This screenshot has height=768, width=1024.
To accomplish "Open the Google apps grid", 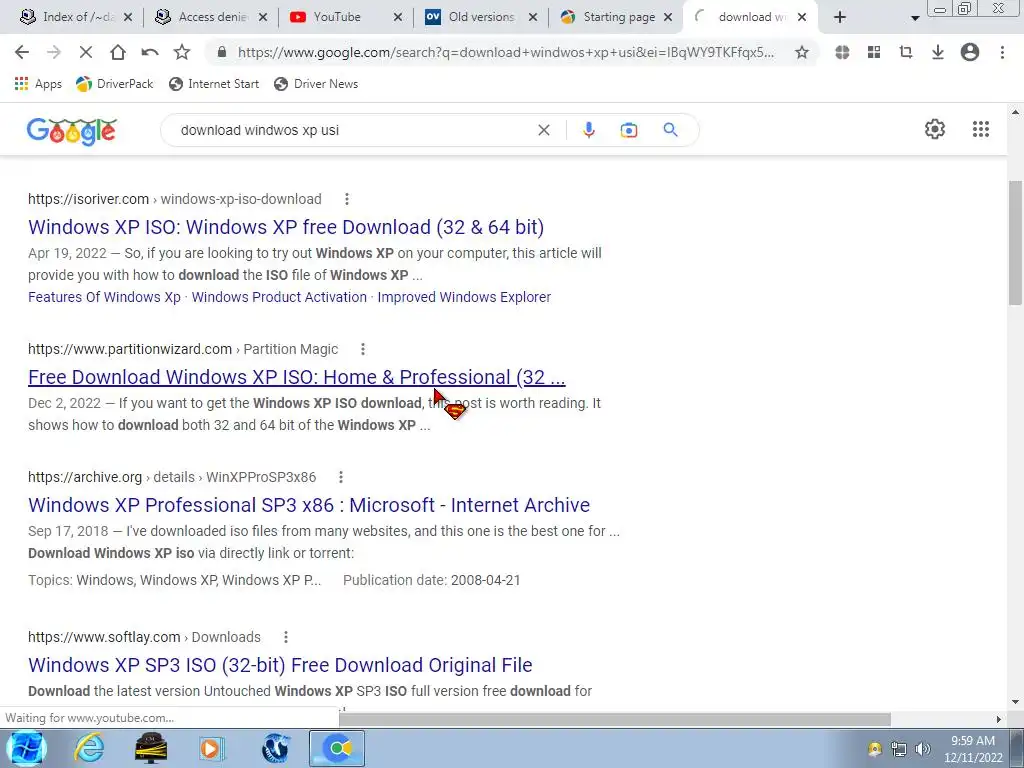I will click(981, 129).
